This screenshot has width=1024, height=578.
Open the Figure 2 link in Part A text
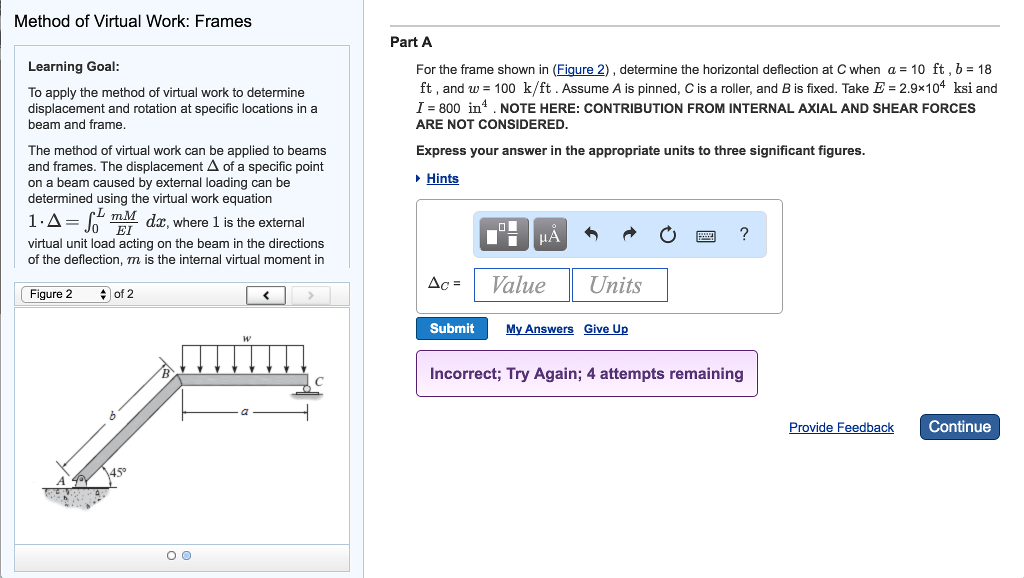point(581,70)
